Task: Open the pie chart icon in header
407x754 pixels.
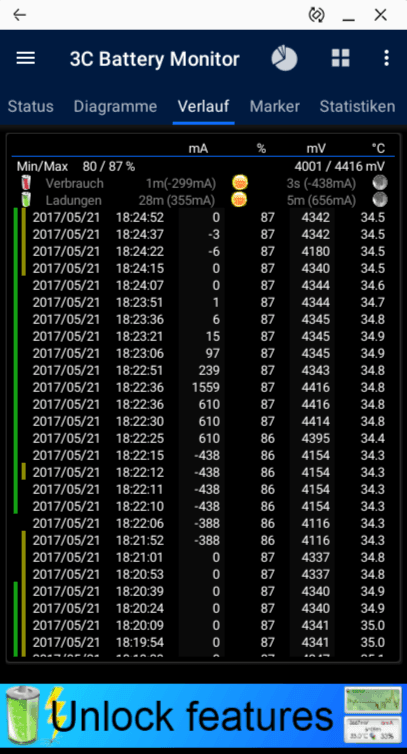Action: (x=284, y=59)
